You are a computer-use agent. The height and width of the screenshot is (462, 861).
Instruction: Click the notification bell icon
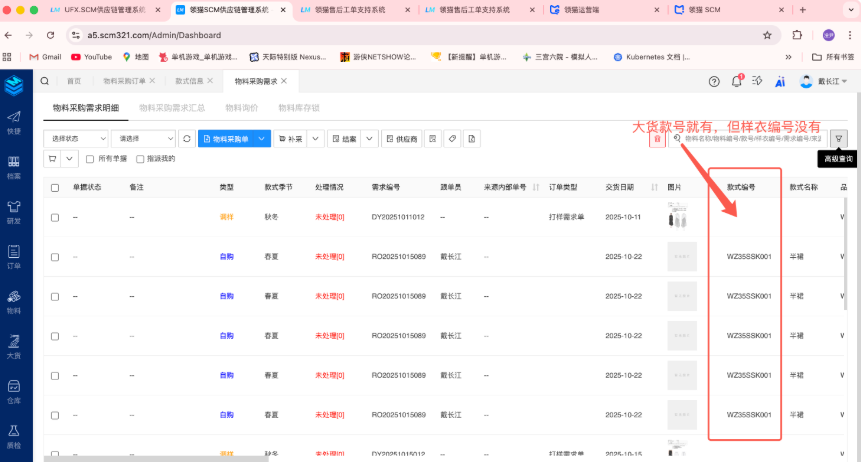tap(737, 81)
